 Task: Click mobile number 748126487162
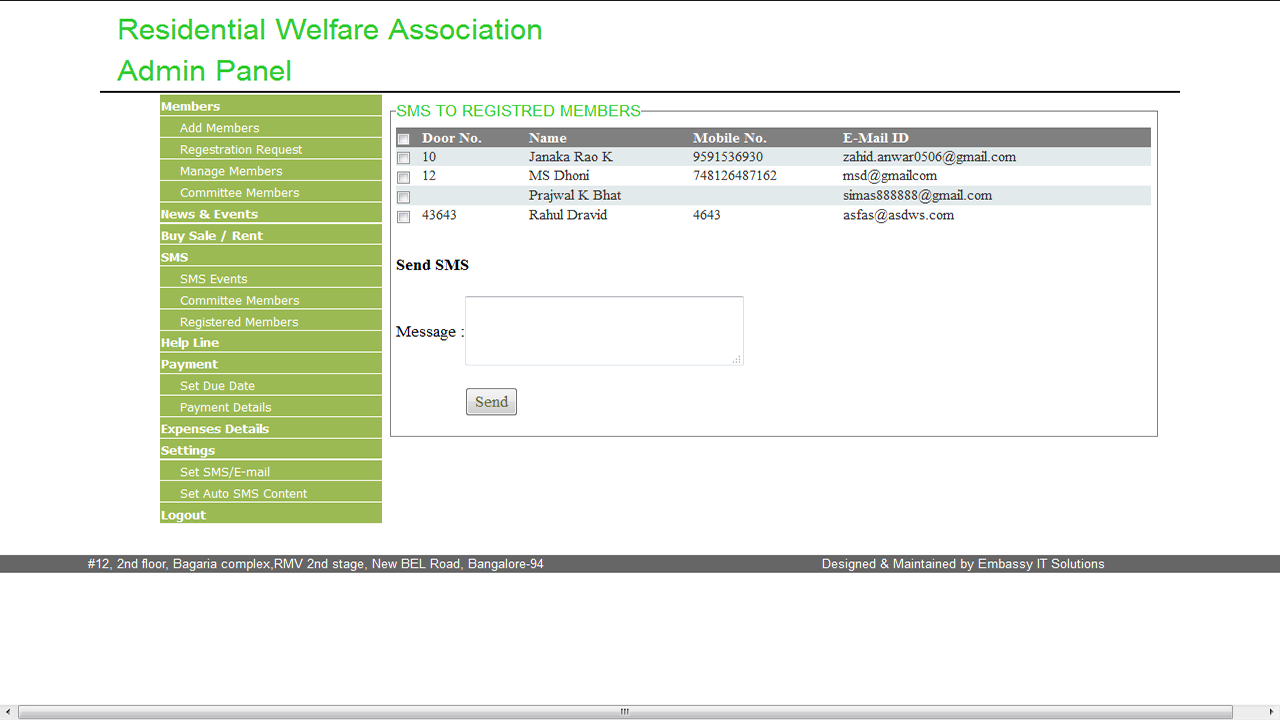pyautogui.click(x=735, y=176)
